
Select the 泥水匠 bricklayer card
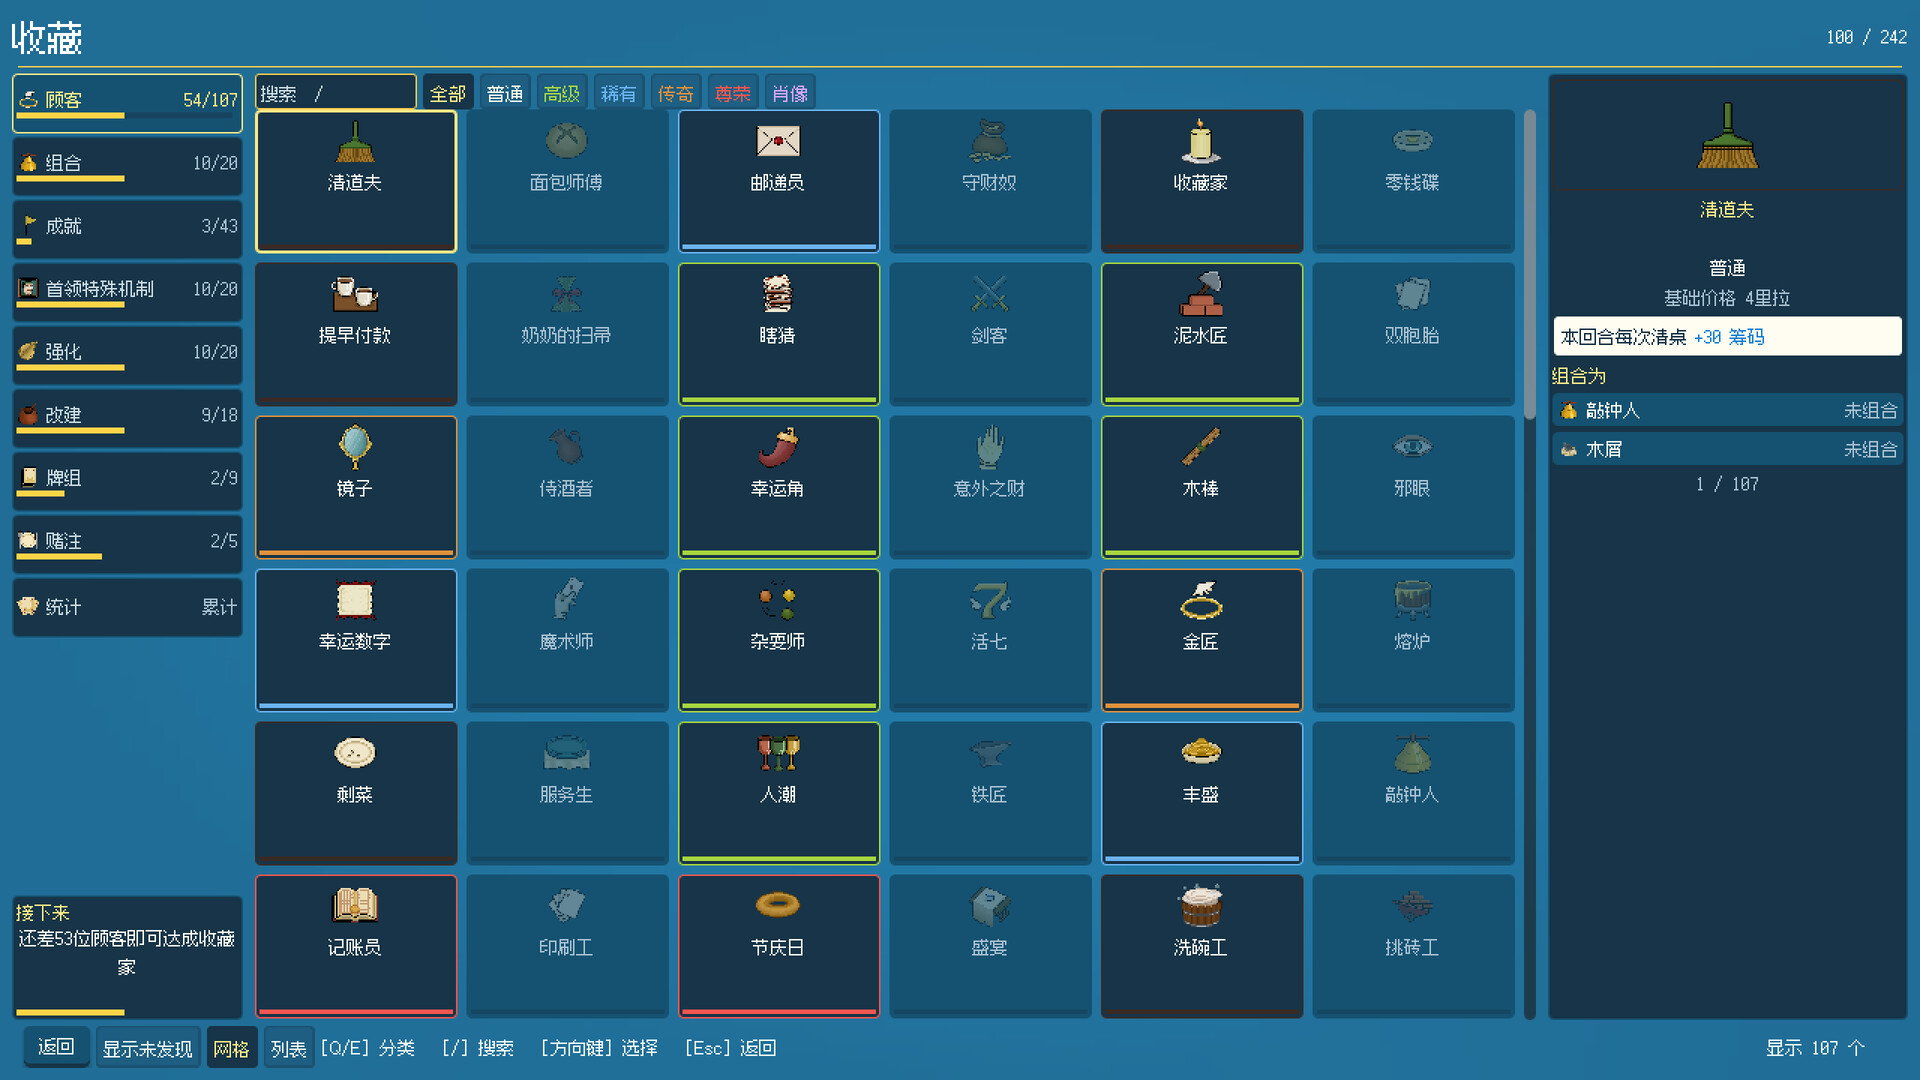pos(1202,334)
